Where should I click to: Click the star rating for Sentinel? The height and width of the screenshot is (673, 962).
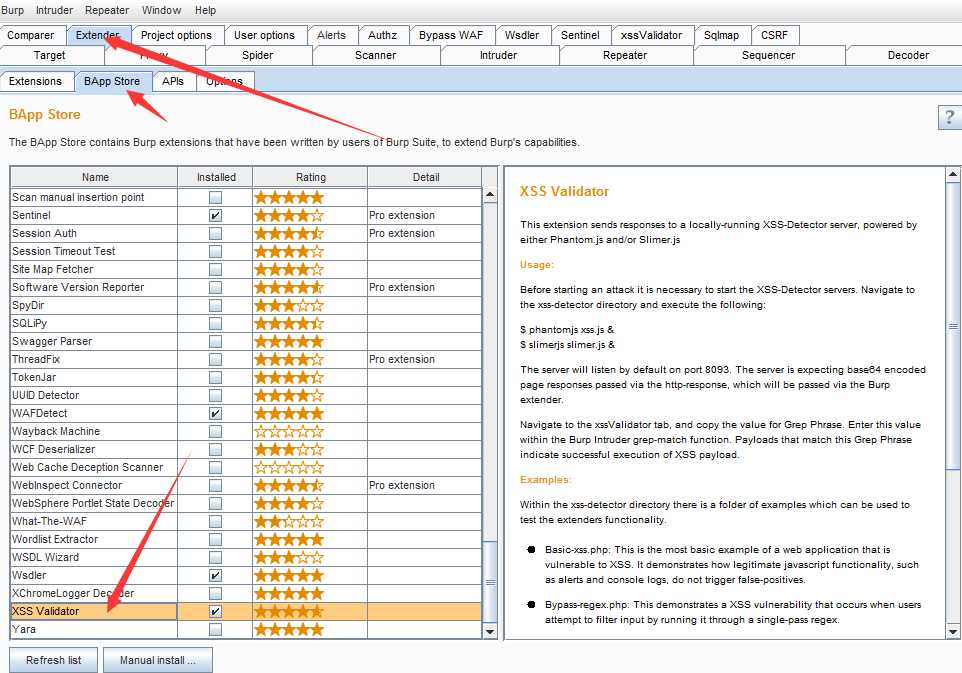(x=289, y=215)
